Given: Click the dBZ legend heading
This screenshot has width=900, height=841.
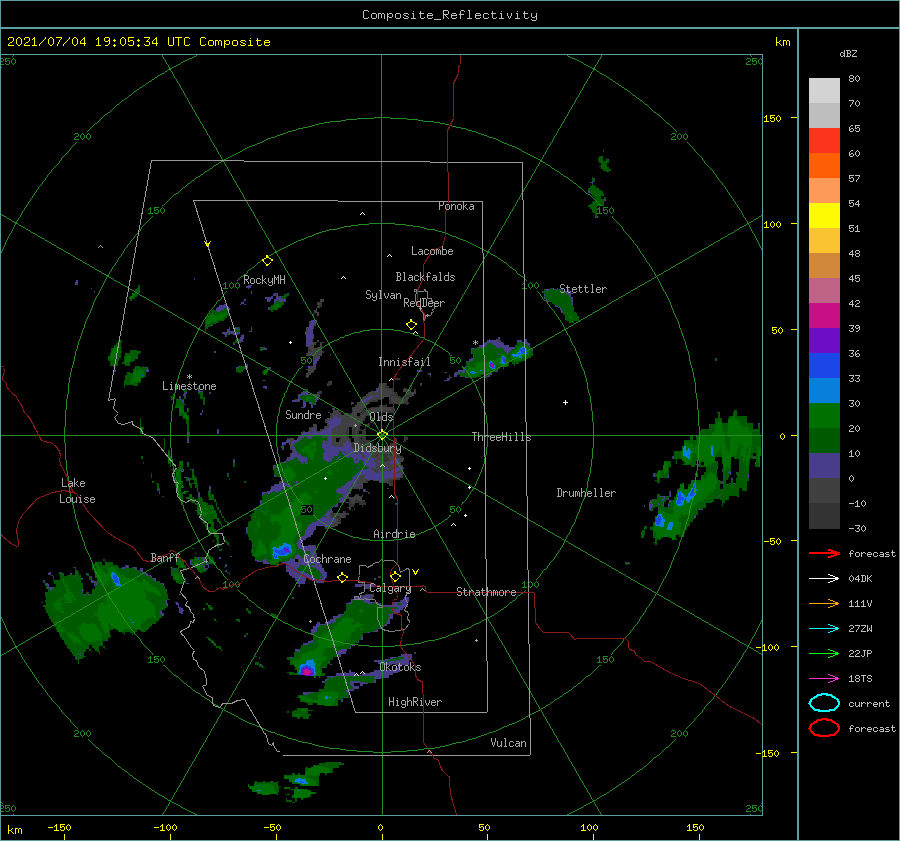Looking at the screenshot, I should (x=848, y=53).
